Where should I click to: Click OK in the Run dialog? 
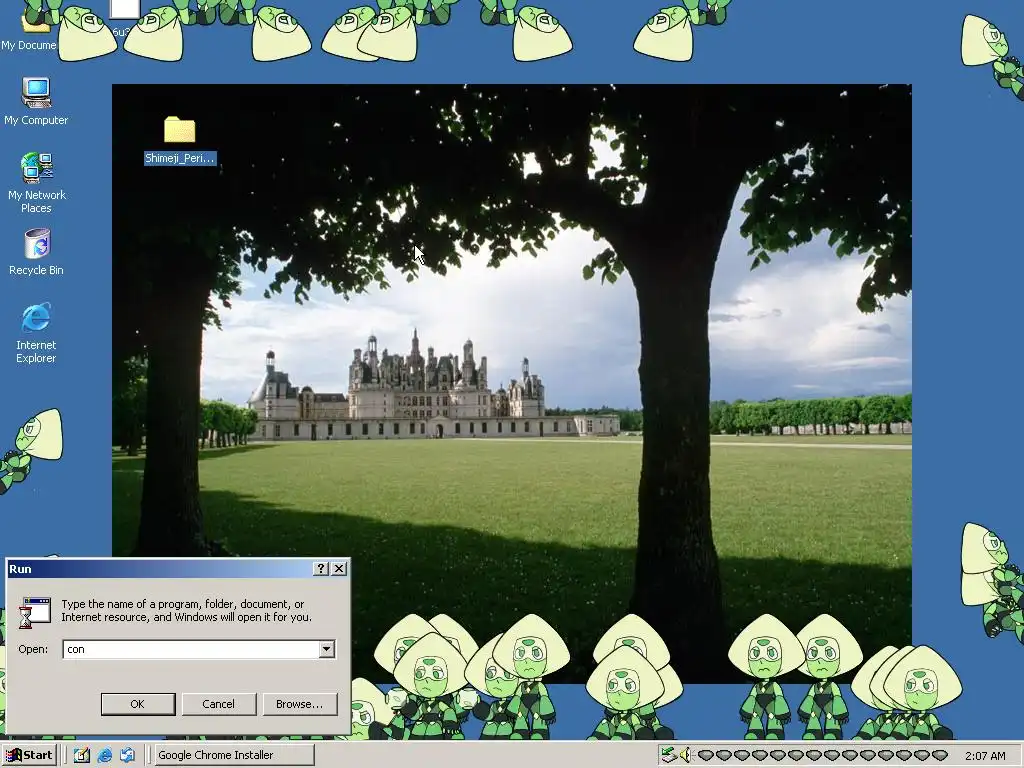coord(138,704)
